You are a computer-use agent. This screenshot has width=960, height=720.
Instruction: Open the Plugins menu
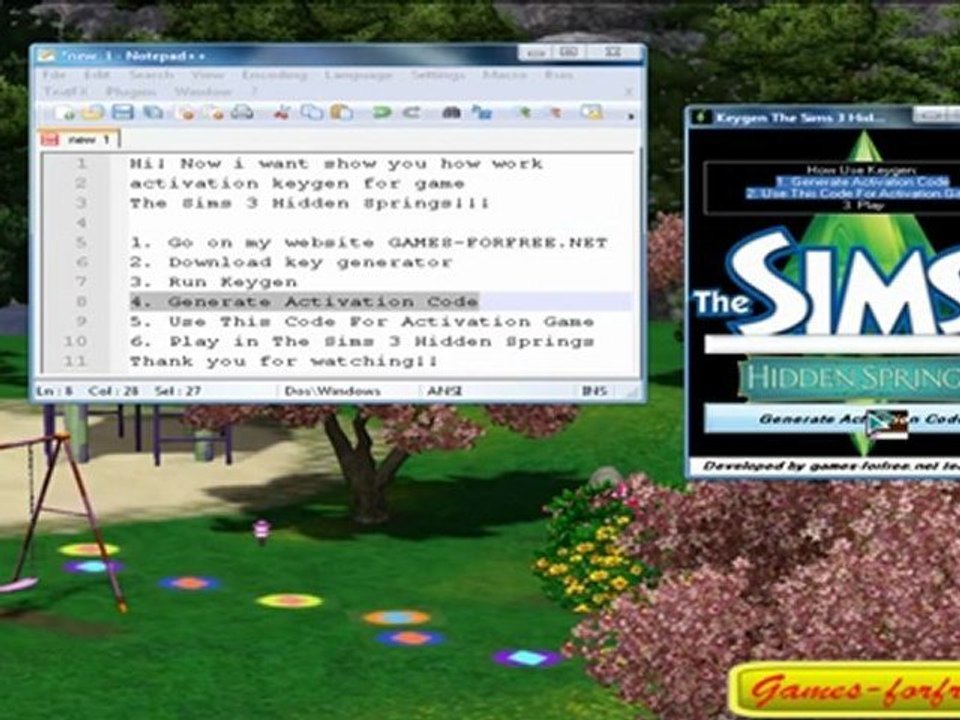pyautogui.click(x=131, y=92)
